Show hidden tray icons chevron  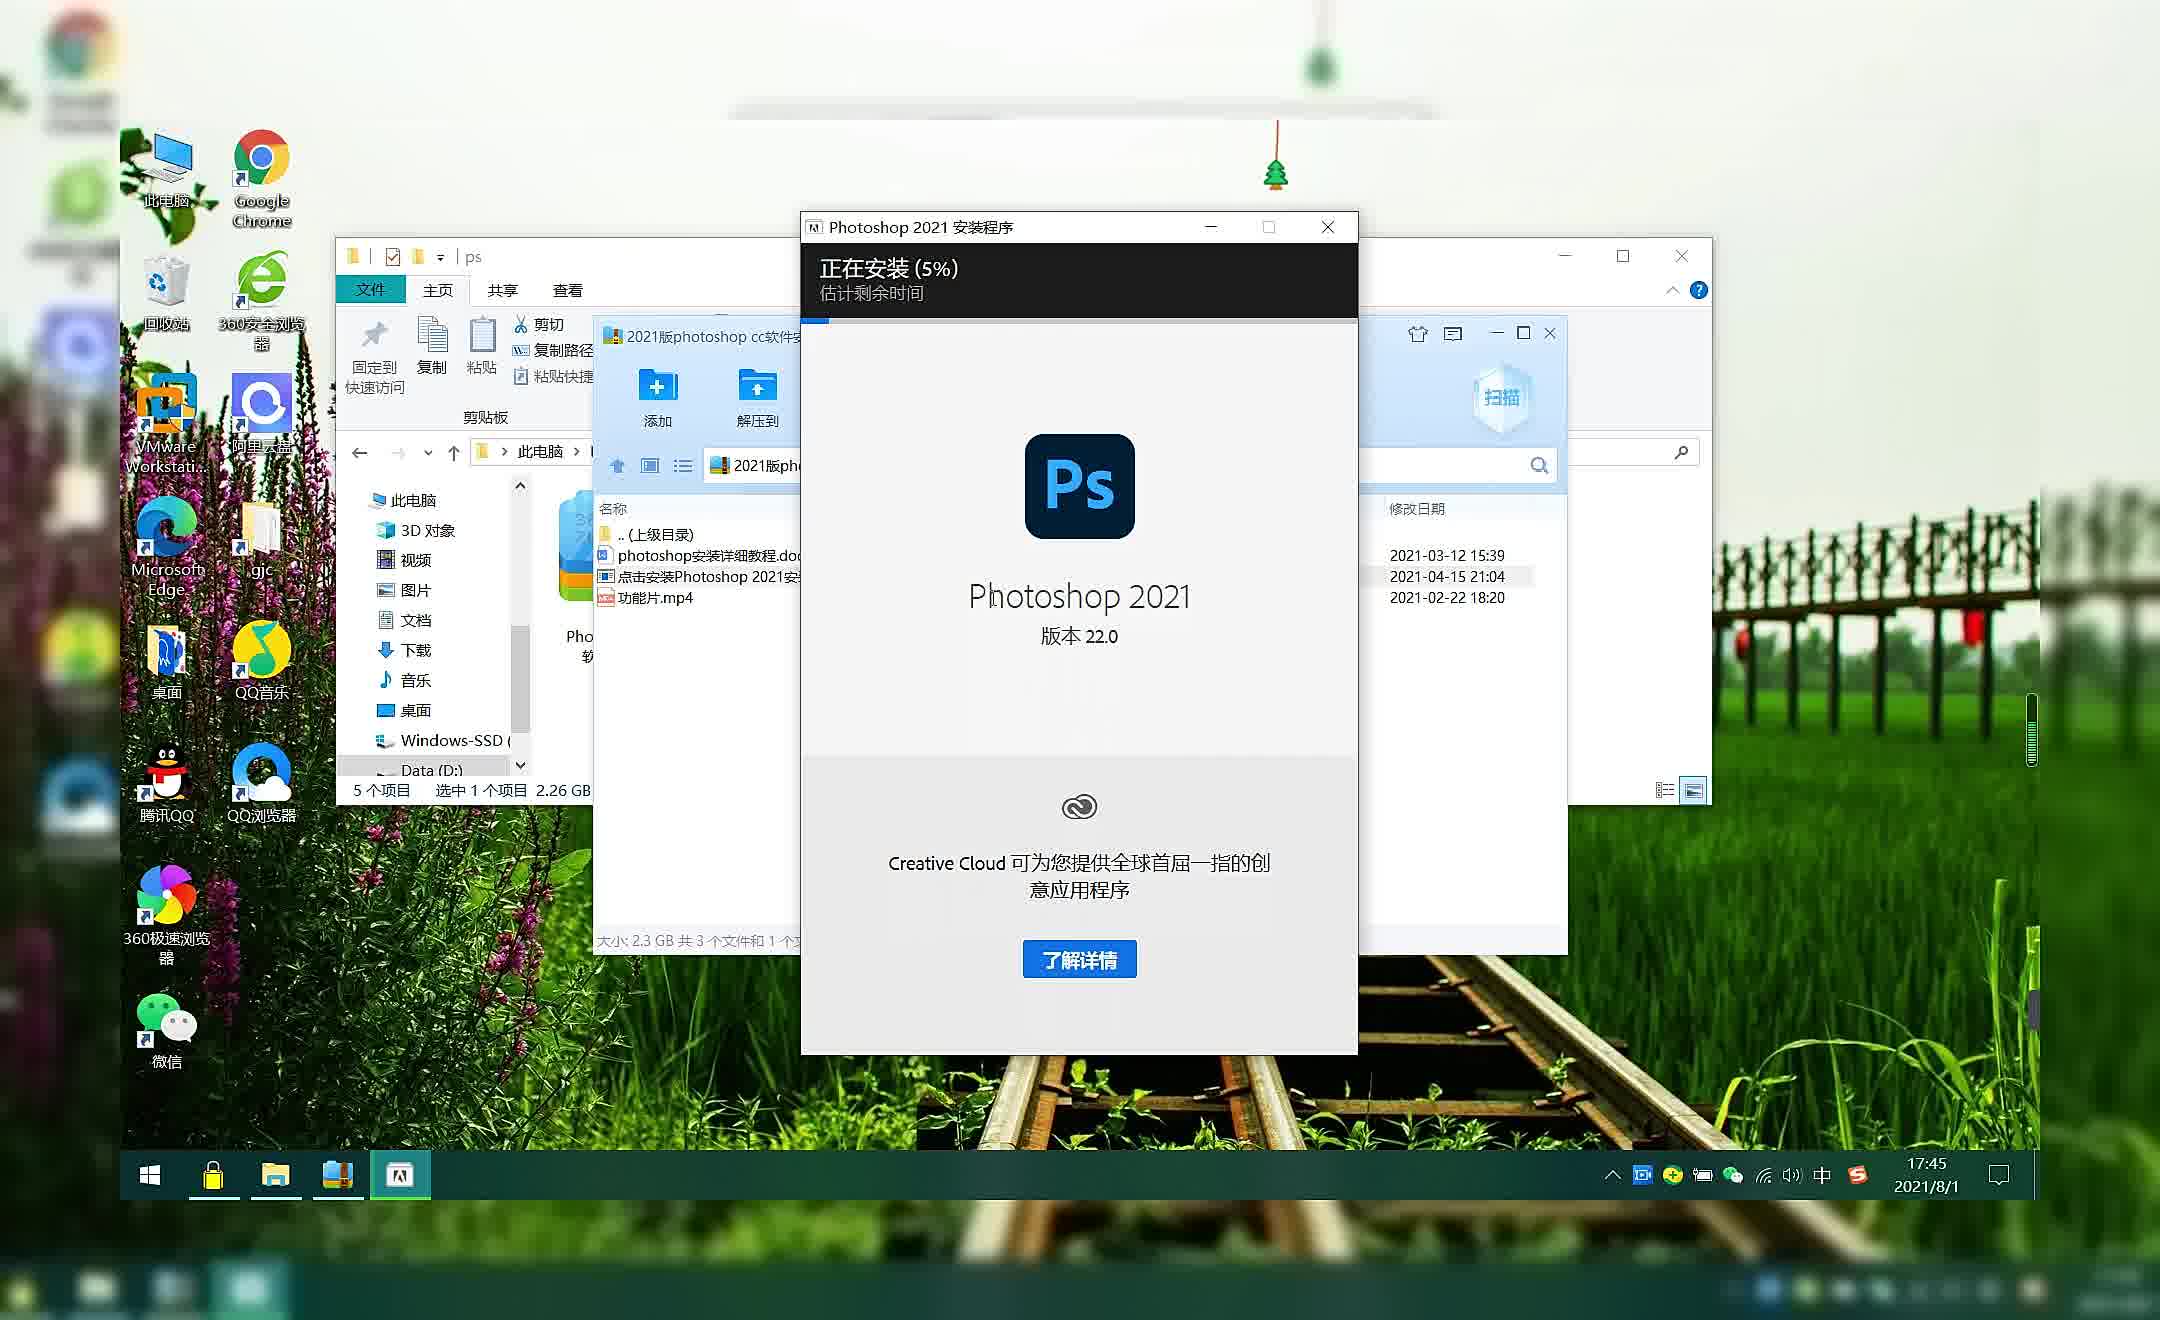pyautogui.click(x=1612, y=1175)
